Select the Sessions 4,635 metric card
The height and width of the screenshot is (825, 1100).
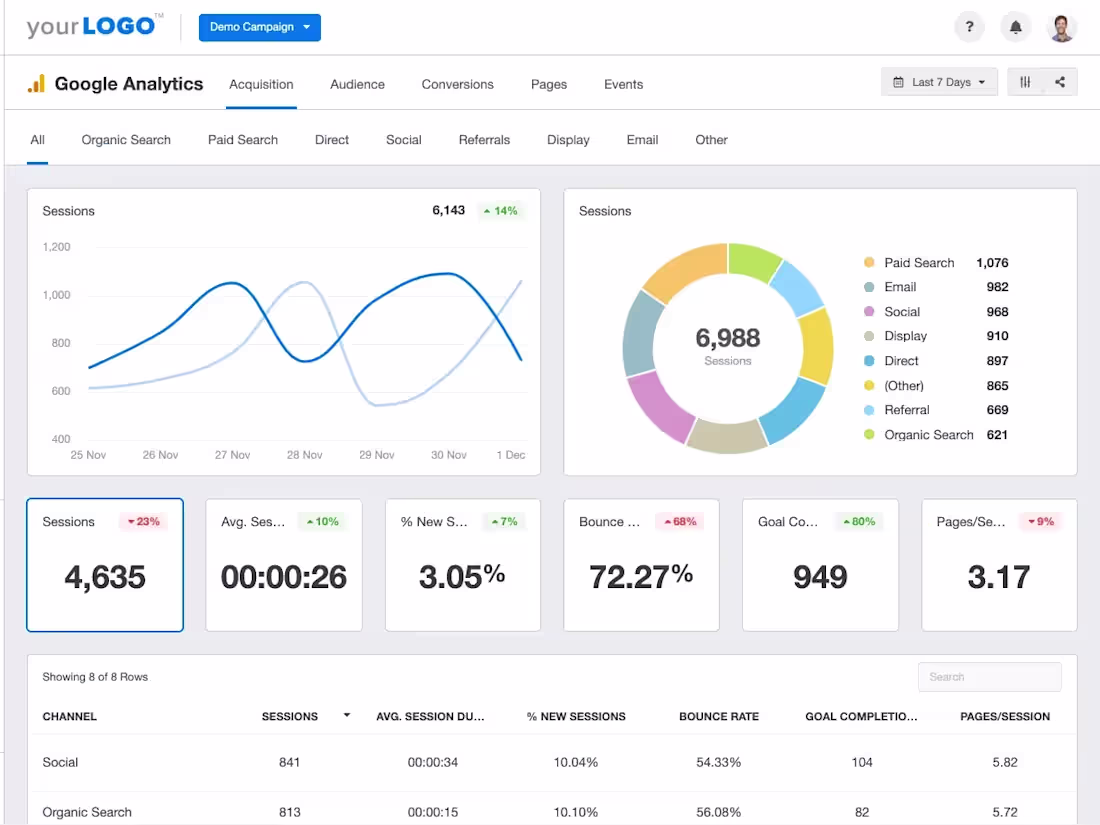[105, 565]
